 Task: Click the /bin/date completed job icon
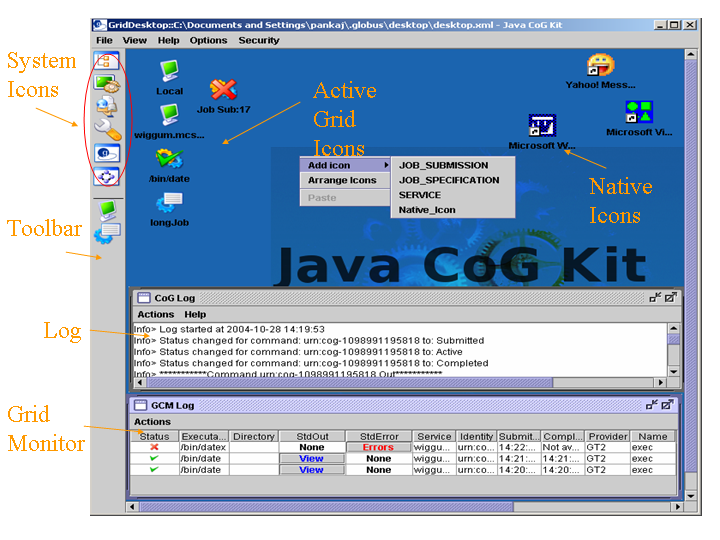click(x=169, y=160)
